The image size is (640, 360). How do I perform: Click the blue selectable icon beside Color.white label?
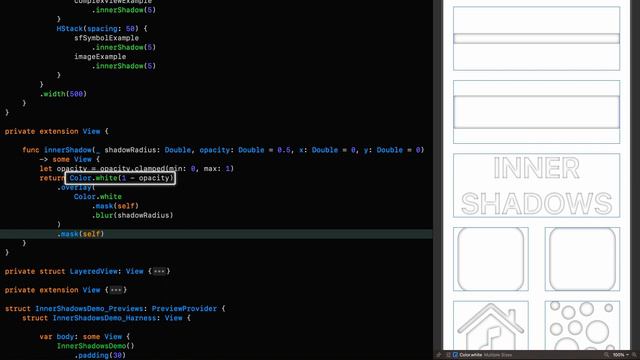point(455,355)
